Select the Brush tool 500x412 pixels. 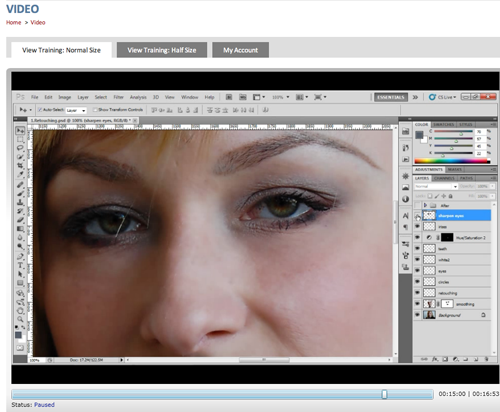(x=20, y=193)
